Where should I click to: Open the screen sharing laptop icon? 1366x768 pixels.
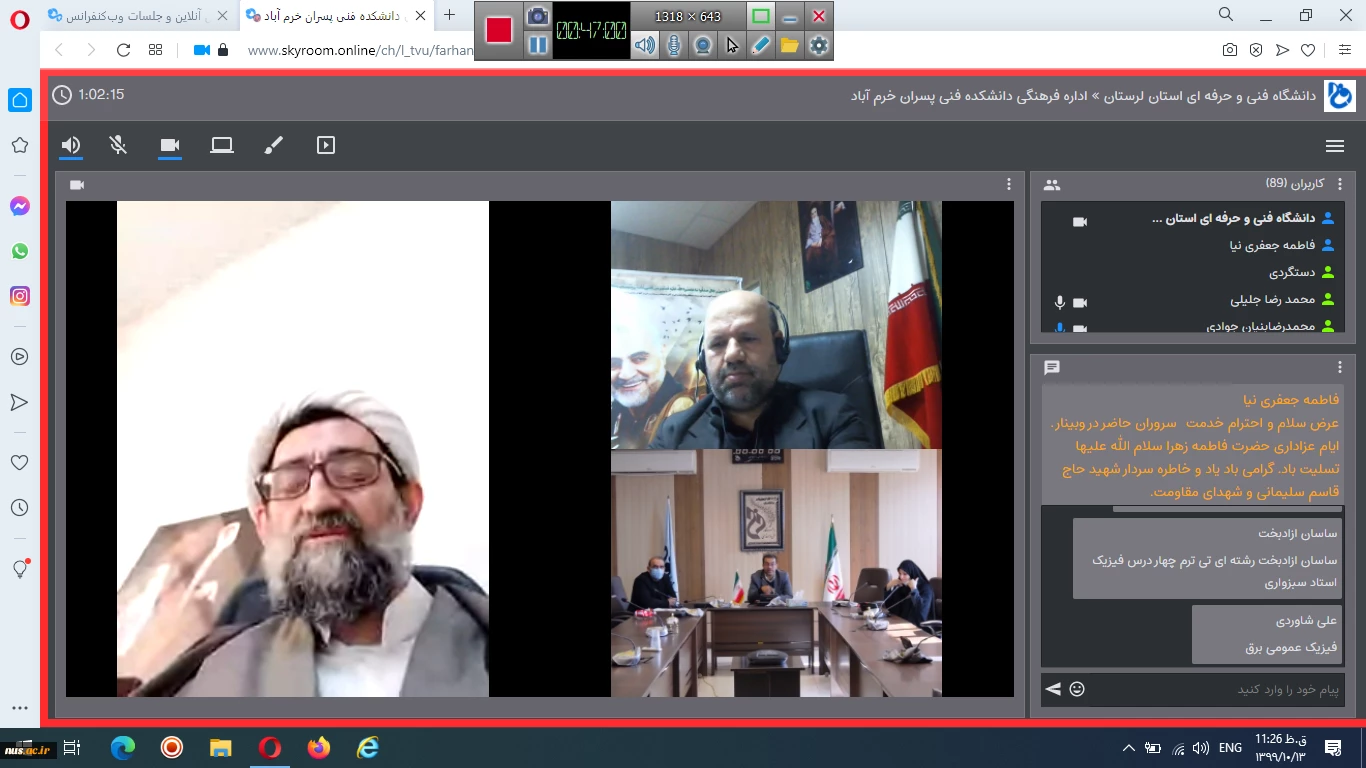click(222, 146)
